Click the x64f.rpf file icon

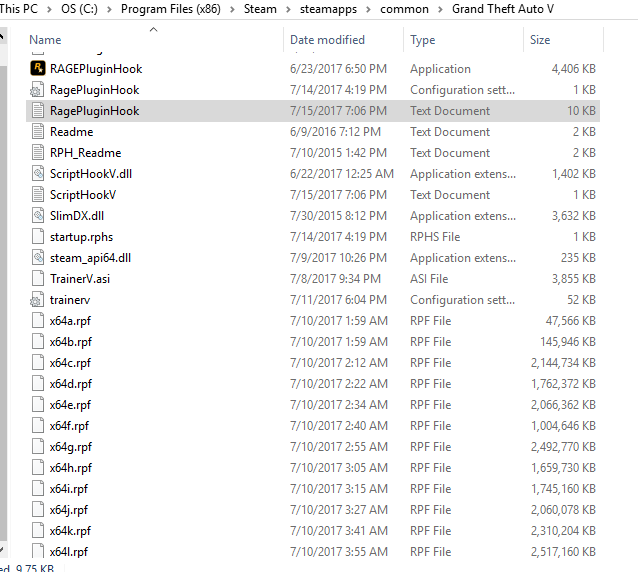38,426
